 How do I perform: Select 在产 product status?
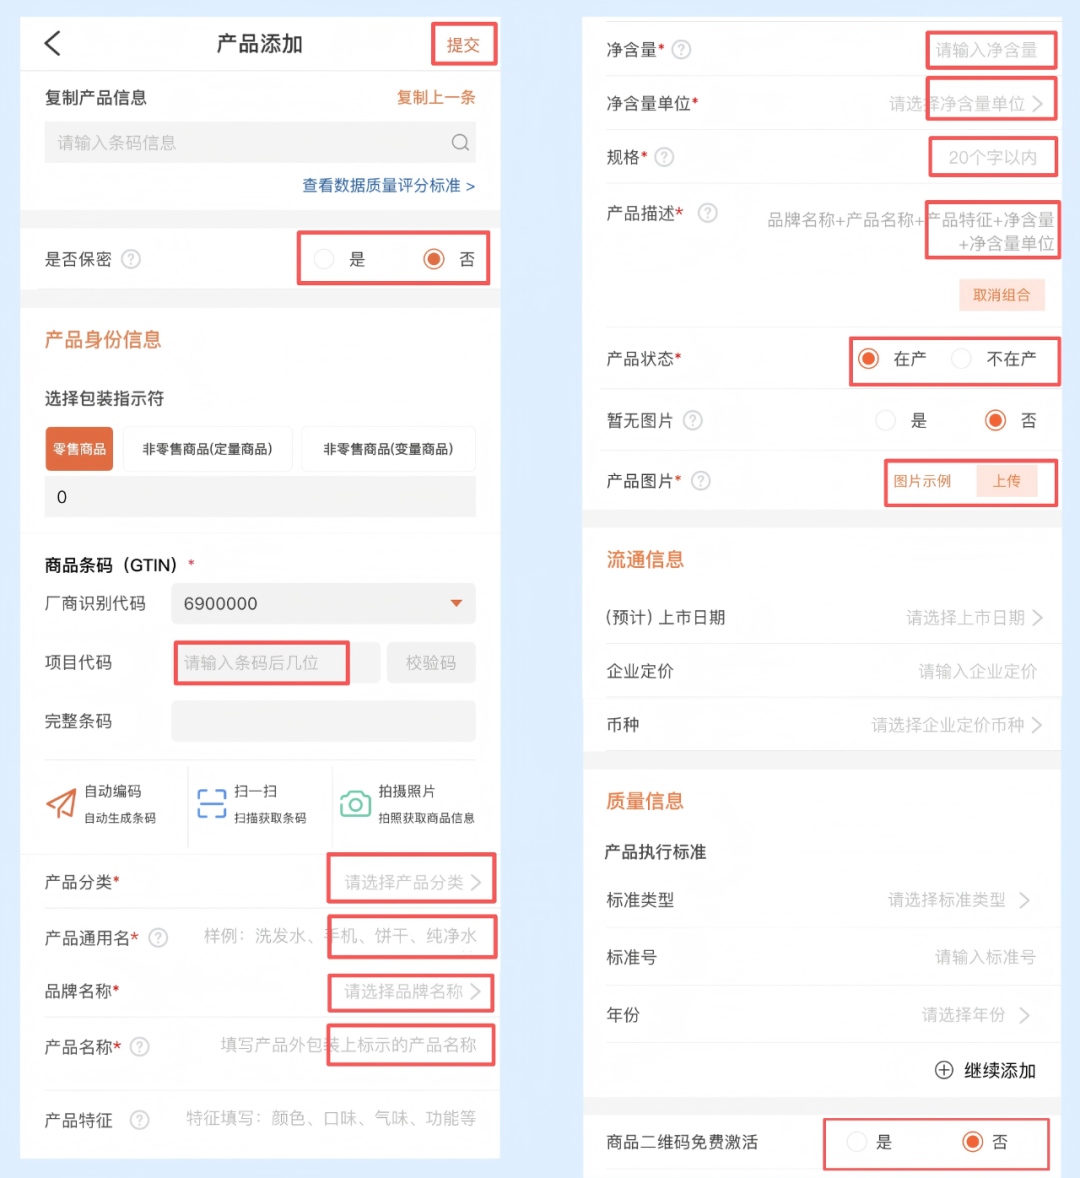(x=869, y=358)
